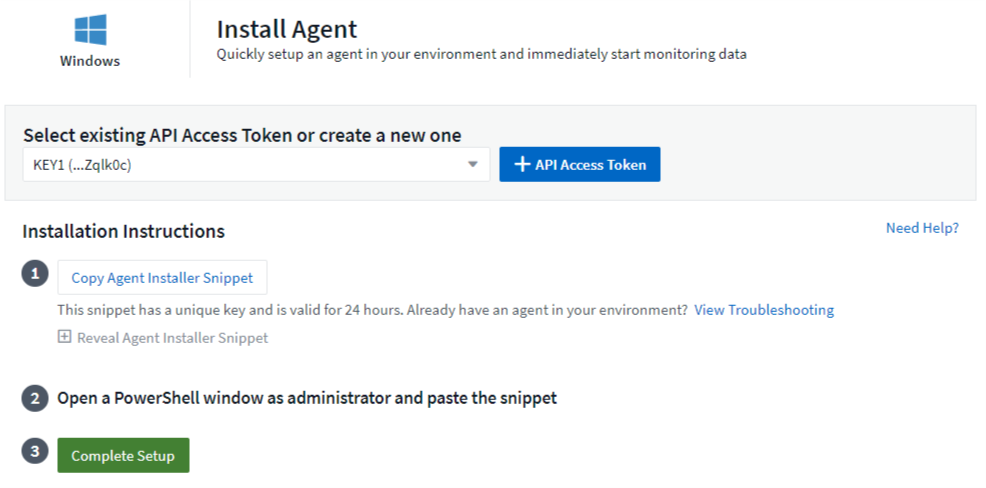Click the snippet valid for 24 hours note
Screen dimensions: 986x488
tap(372, 310)
